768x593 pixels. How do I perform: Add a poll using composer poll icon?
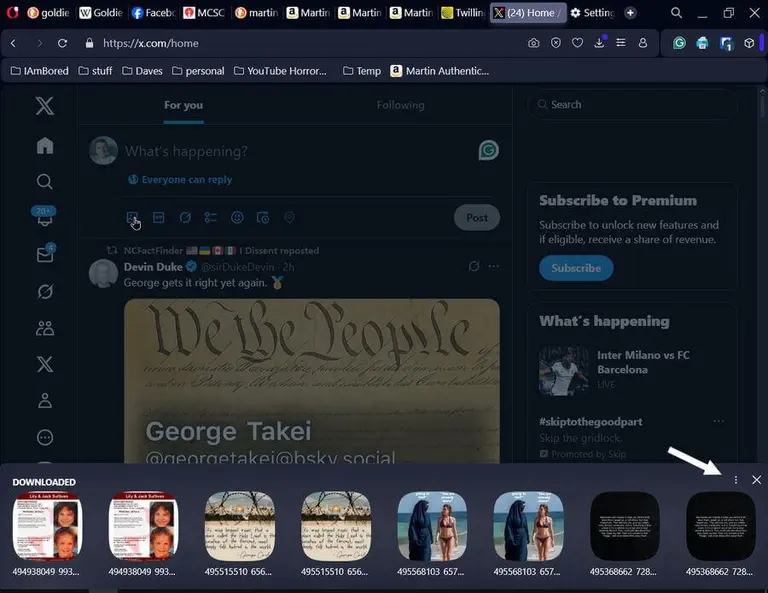pos(211,217)
